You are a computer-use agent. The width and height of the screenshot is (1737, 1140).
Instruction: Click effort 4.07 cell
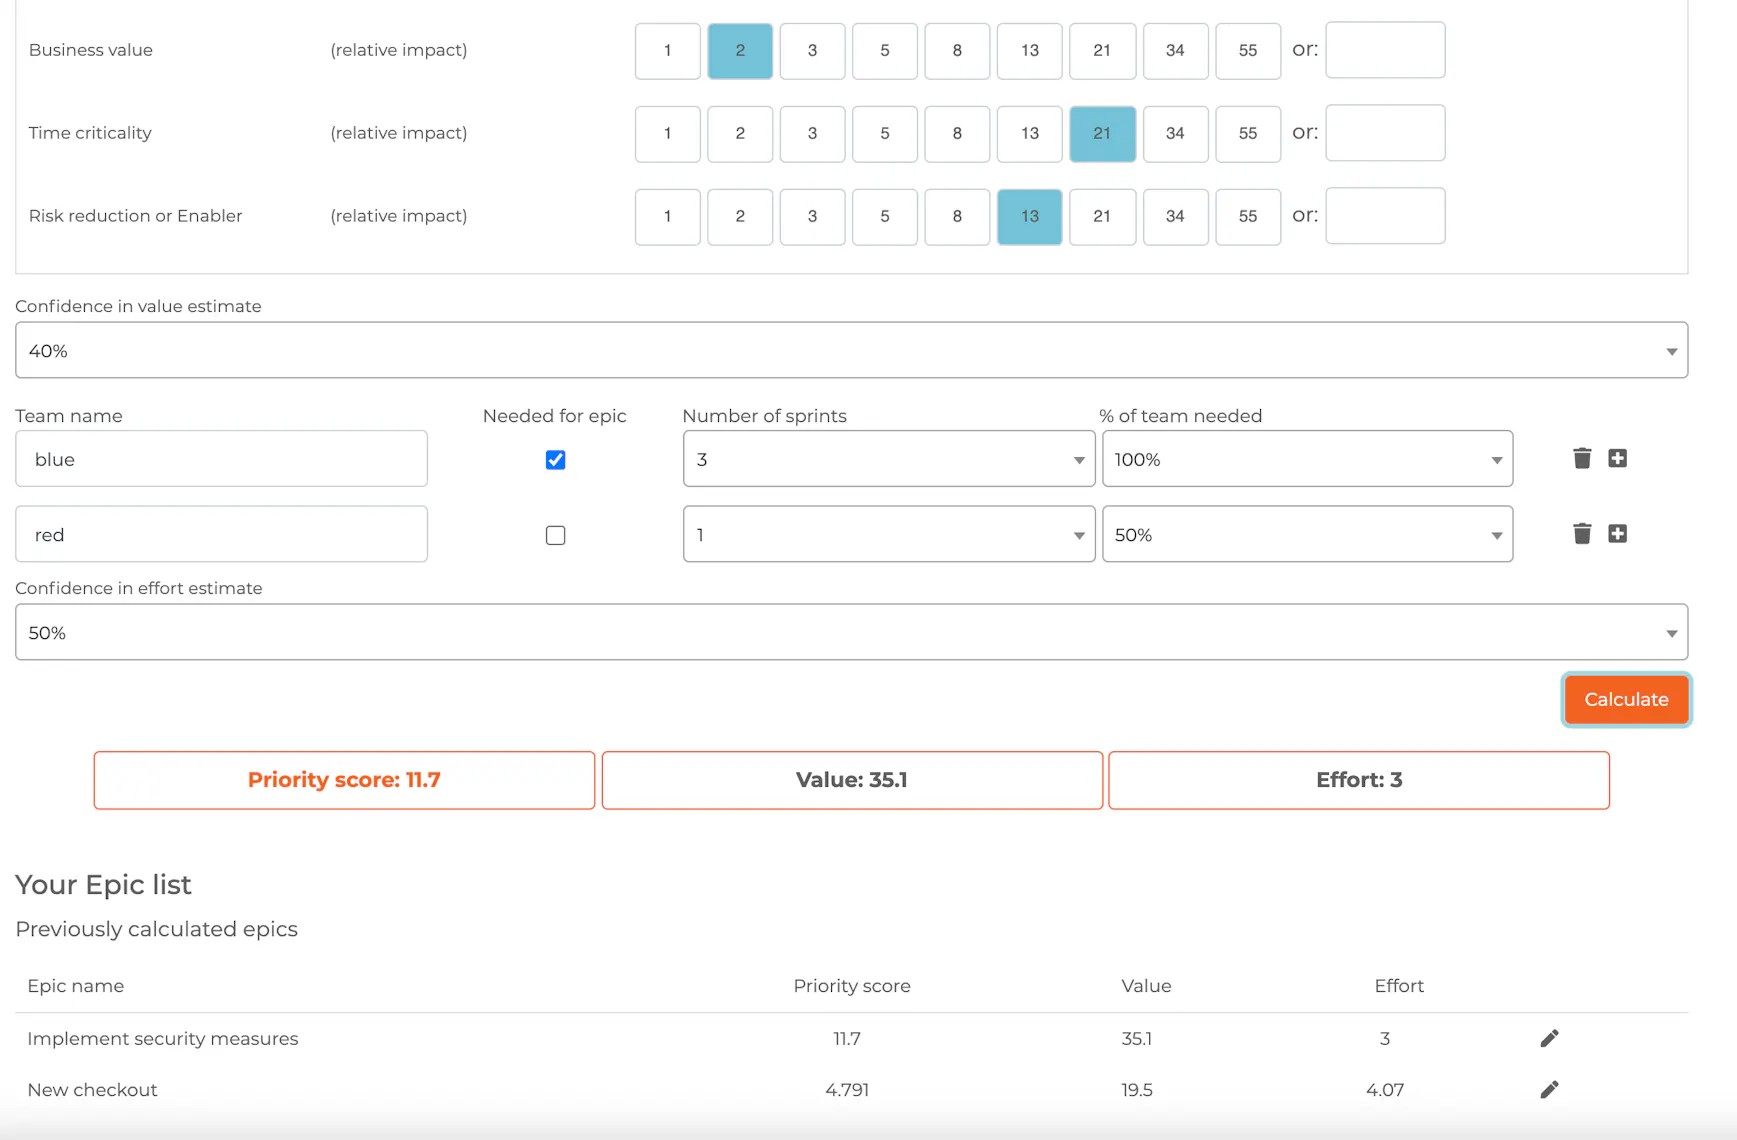[x=1385, y=1089]
